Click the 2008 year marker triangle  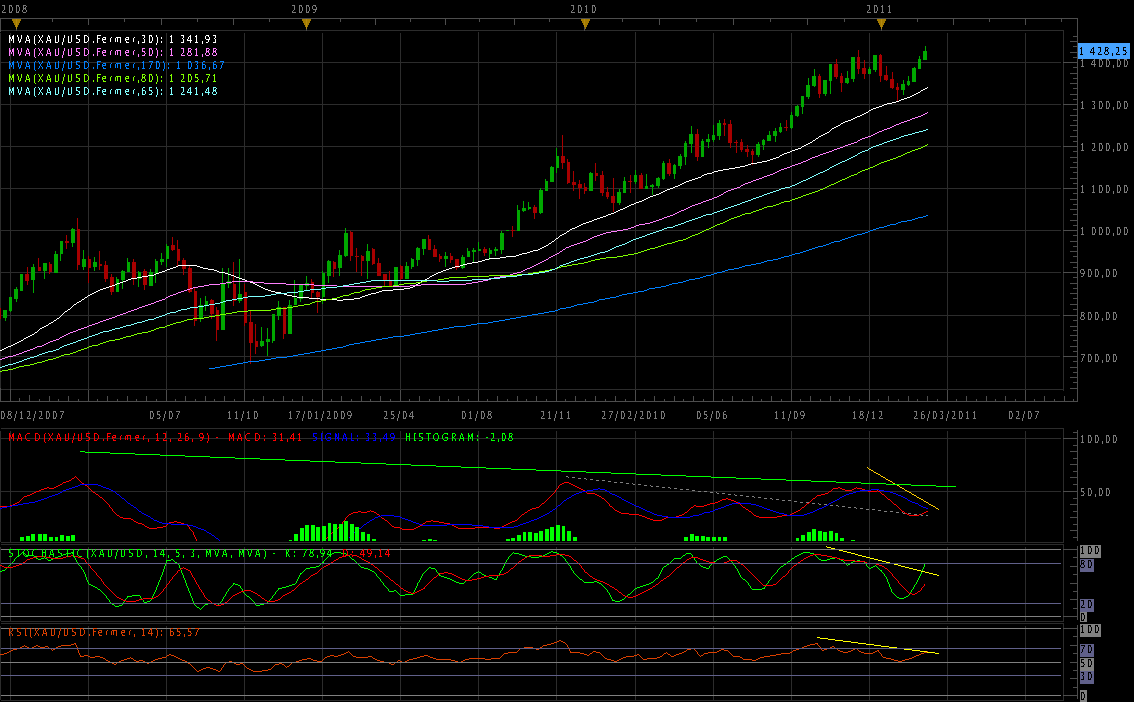[17, 25]
